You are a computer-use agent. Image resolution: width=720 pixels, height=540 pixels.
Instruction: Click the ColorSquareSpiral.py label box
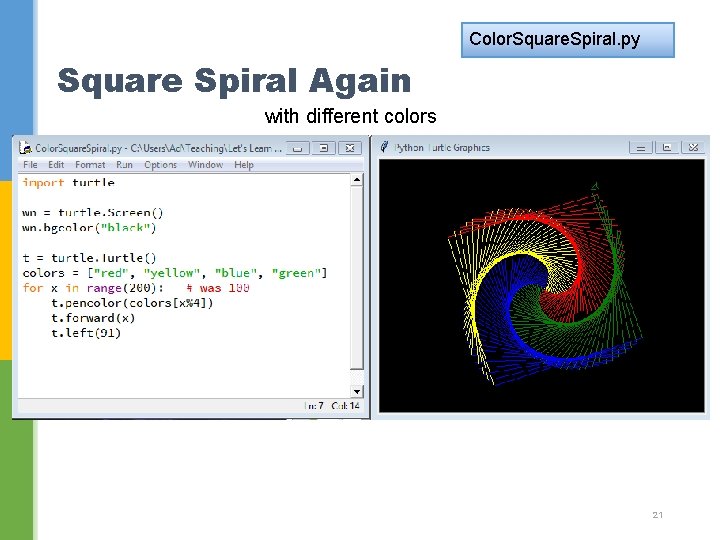click(x=568, y=40)
